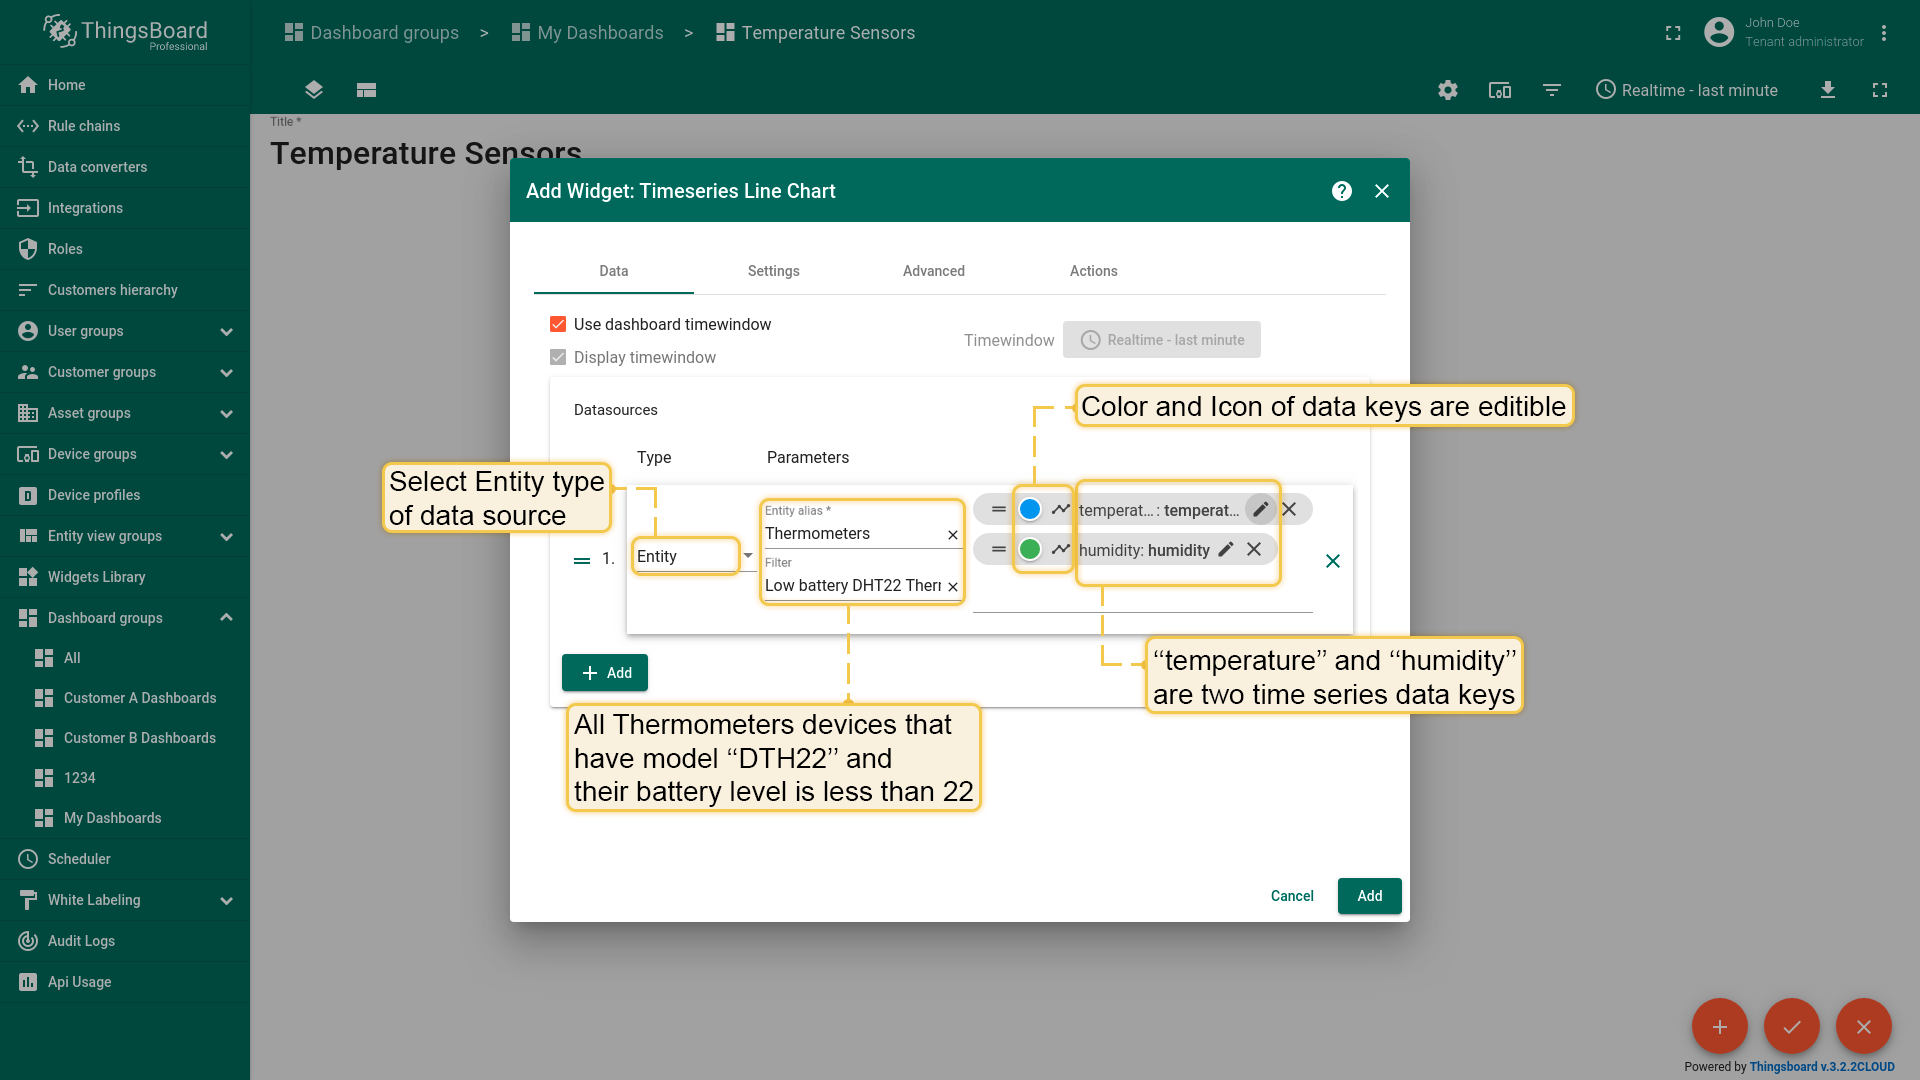
Task: Click Cancel in the widget dialog
Action: pos(1292,896)
